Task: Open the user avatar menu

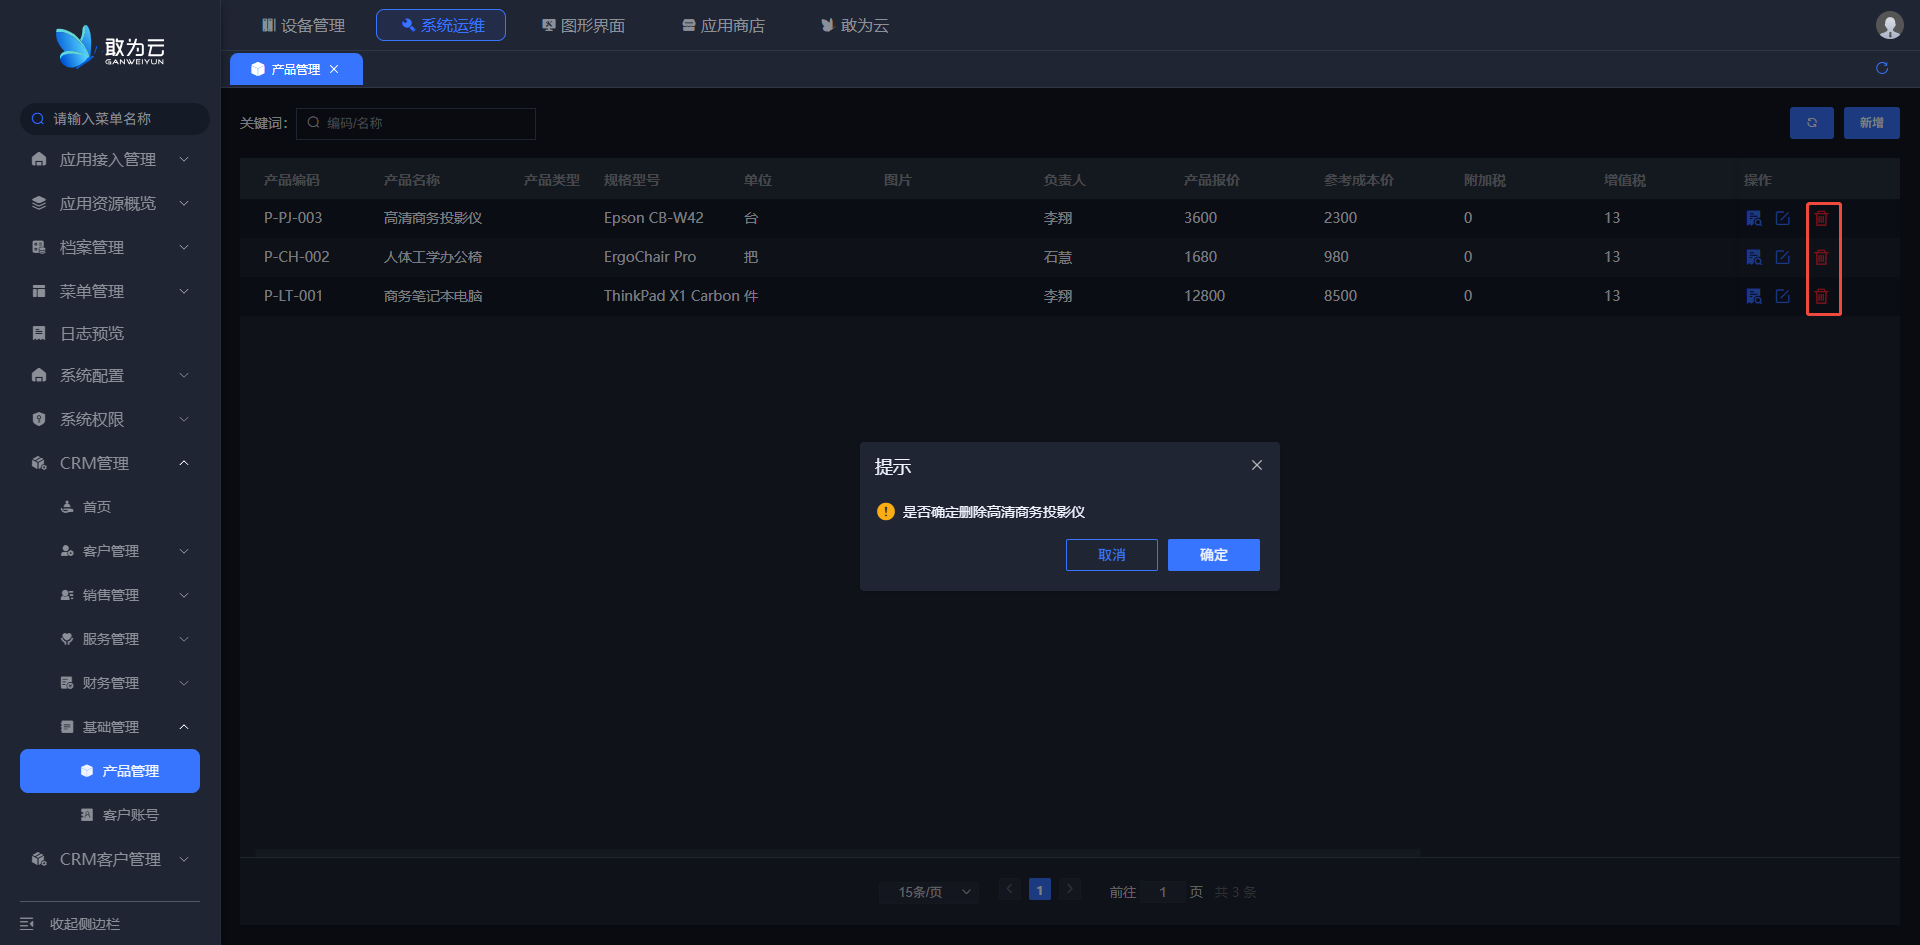Action: (1888, 25)
